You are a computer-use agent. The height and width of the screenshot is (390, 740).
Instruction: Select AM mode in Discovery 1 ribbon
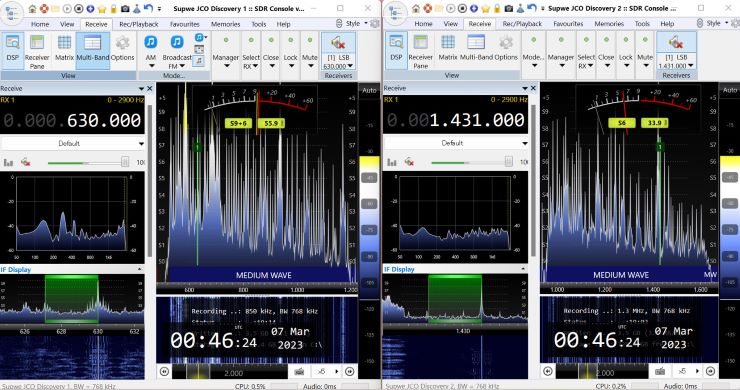click(151, 51)
